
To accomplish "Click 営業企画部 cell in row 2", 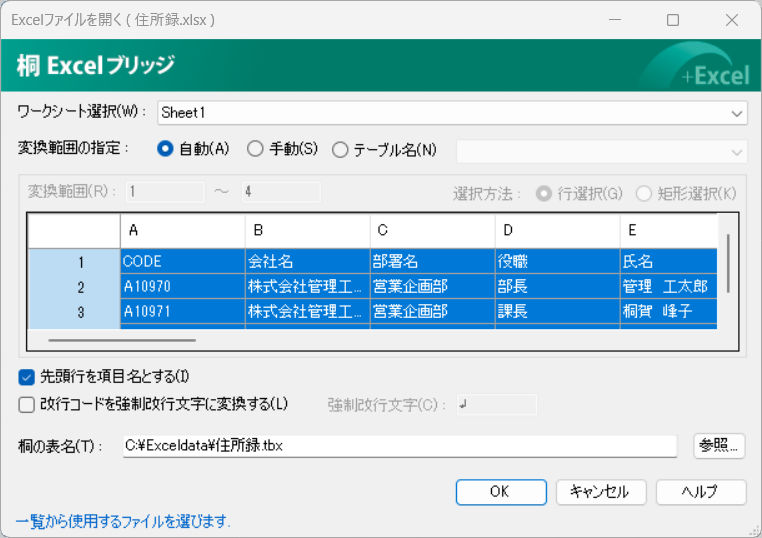I will click(433, 286).
